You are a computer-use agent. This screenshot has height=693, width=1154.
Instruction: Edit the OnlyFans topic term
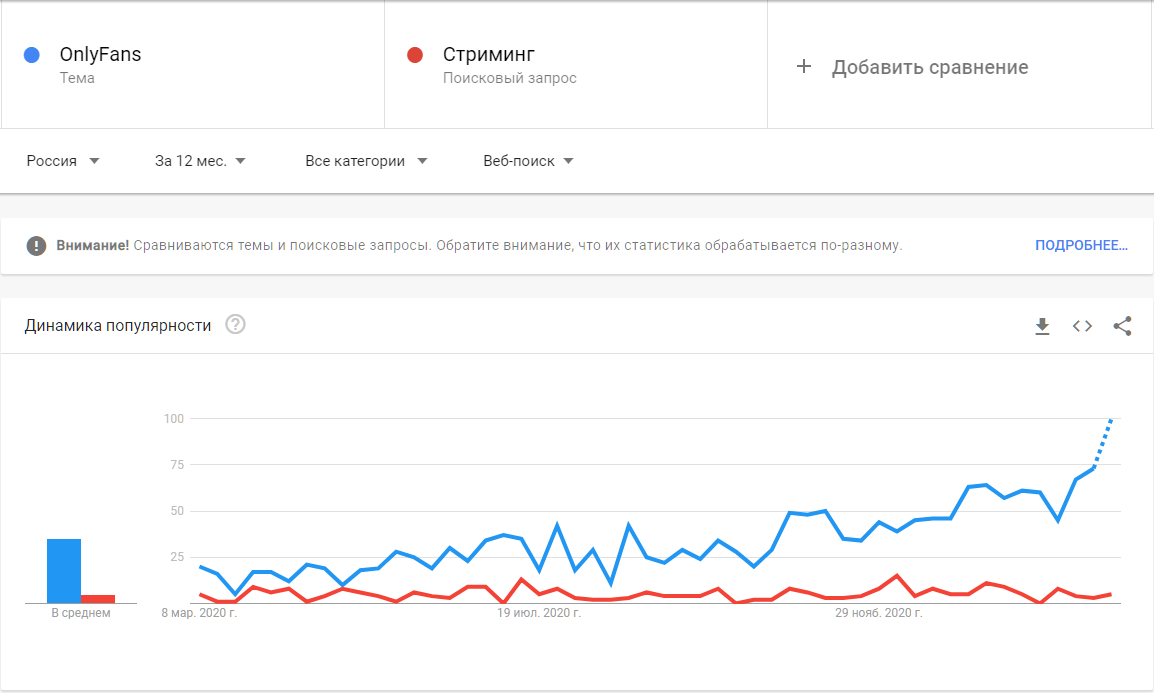100,55
